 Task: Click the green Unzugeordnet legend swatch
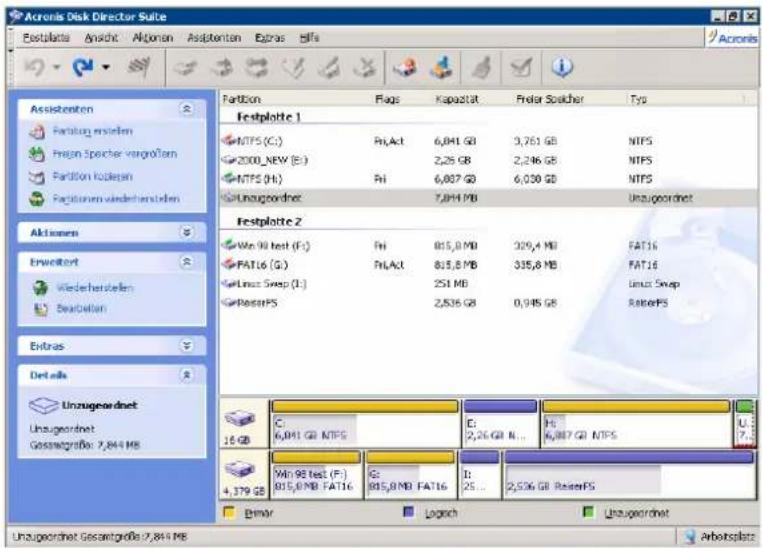pos(589,512)
